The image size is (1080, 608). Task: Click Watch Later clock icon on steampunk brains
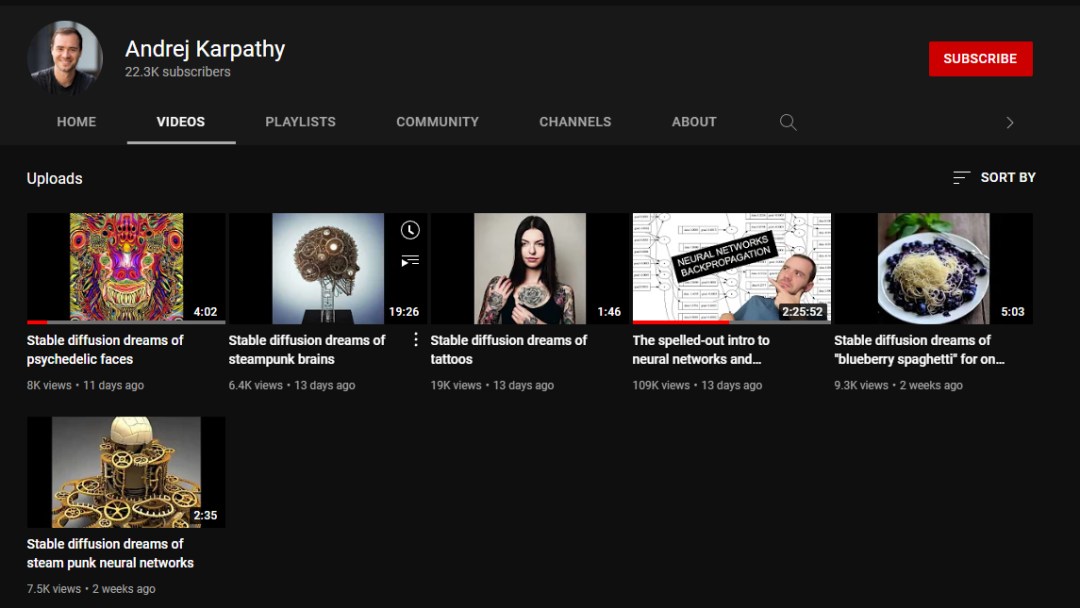410,230
